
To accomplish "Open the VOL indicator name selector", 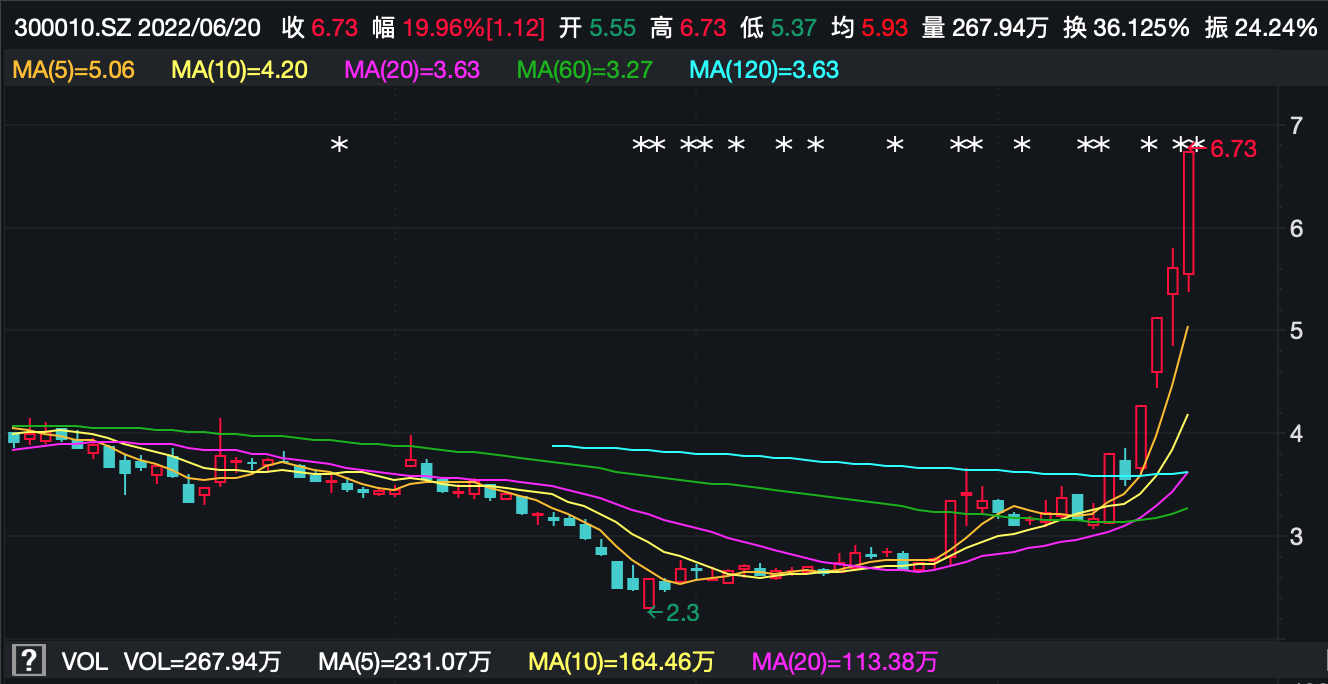I will click(84, 661).
